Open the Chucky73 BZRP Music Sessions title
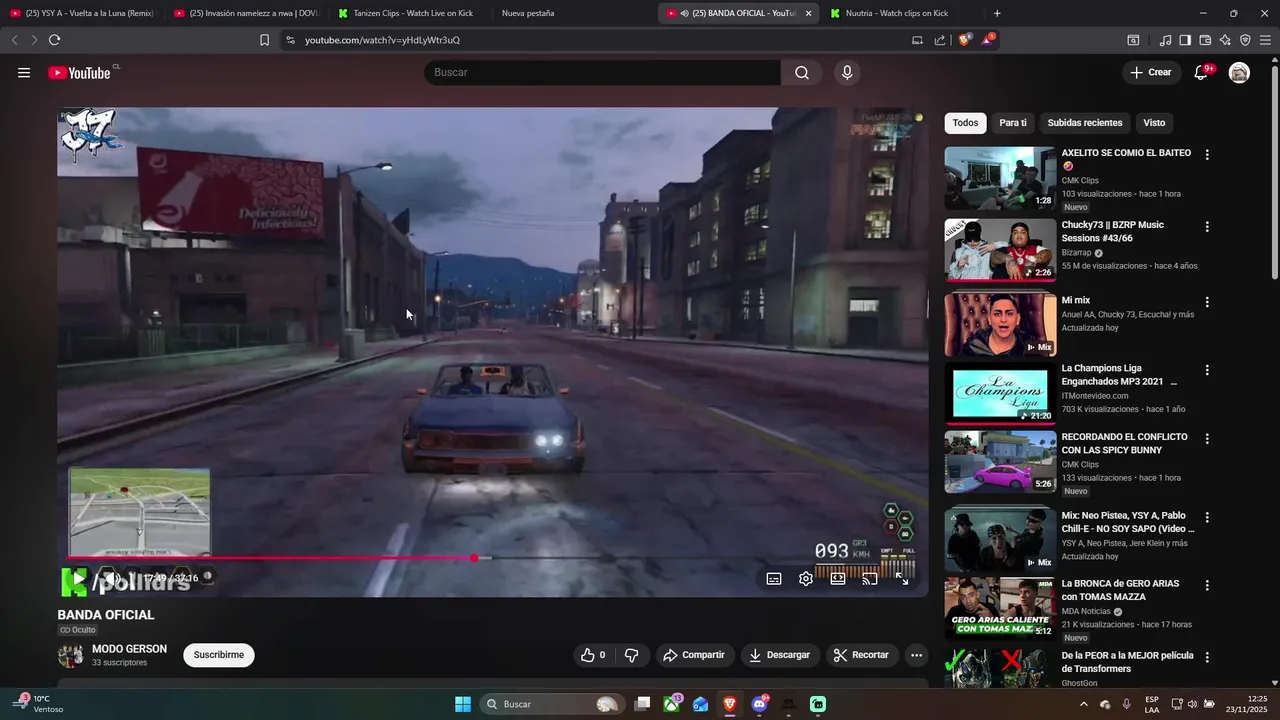The image size is (1280, 720). (1112, 232)
